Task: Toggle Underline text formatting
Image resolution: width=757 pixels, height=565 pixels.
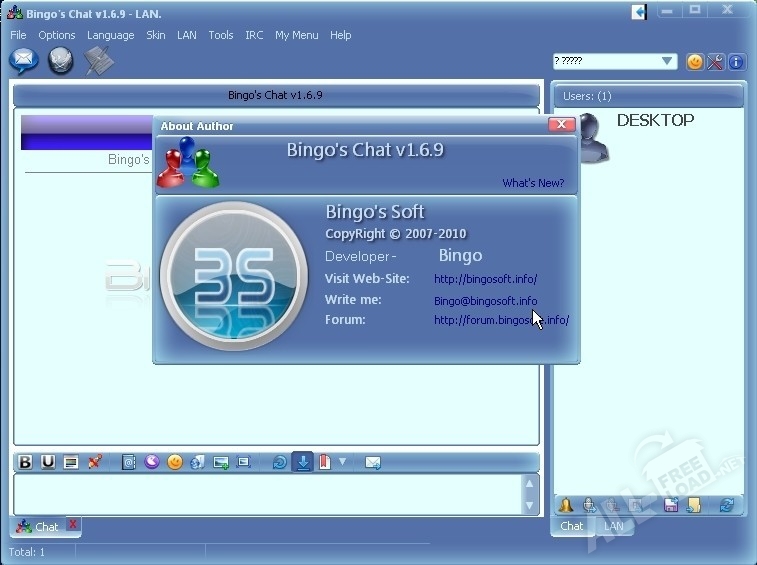Action: [x=48, y=462]
